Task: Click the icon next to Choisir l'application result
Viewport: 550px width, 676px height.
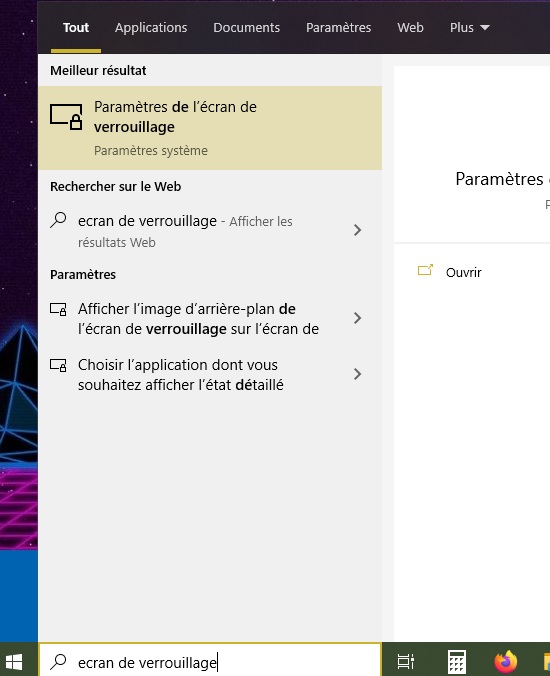Action: 58,365
